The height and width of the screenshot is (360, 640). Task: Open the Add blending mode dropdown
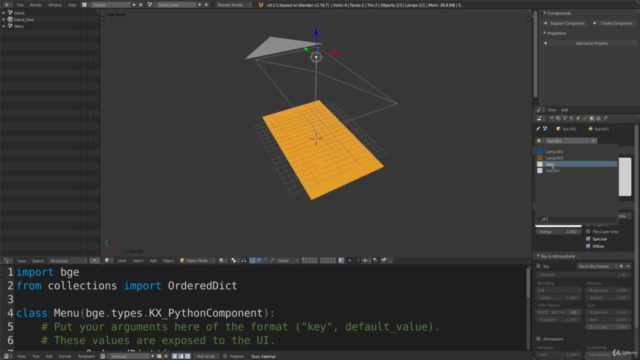point(558,290)
